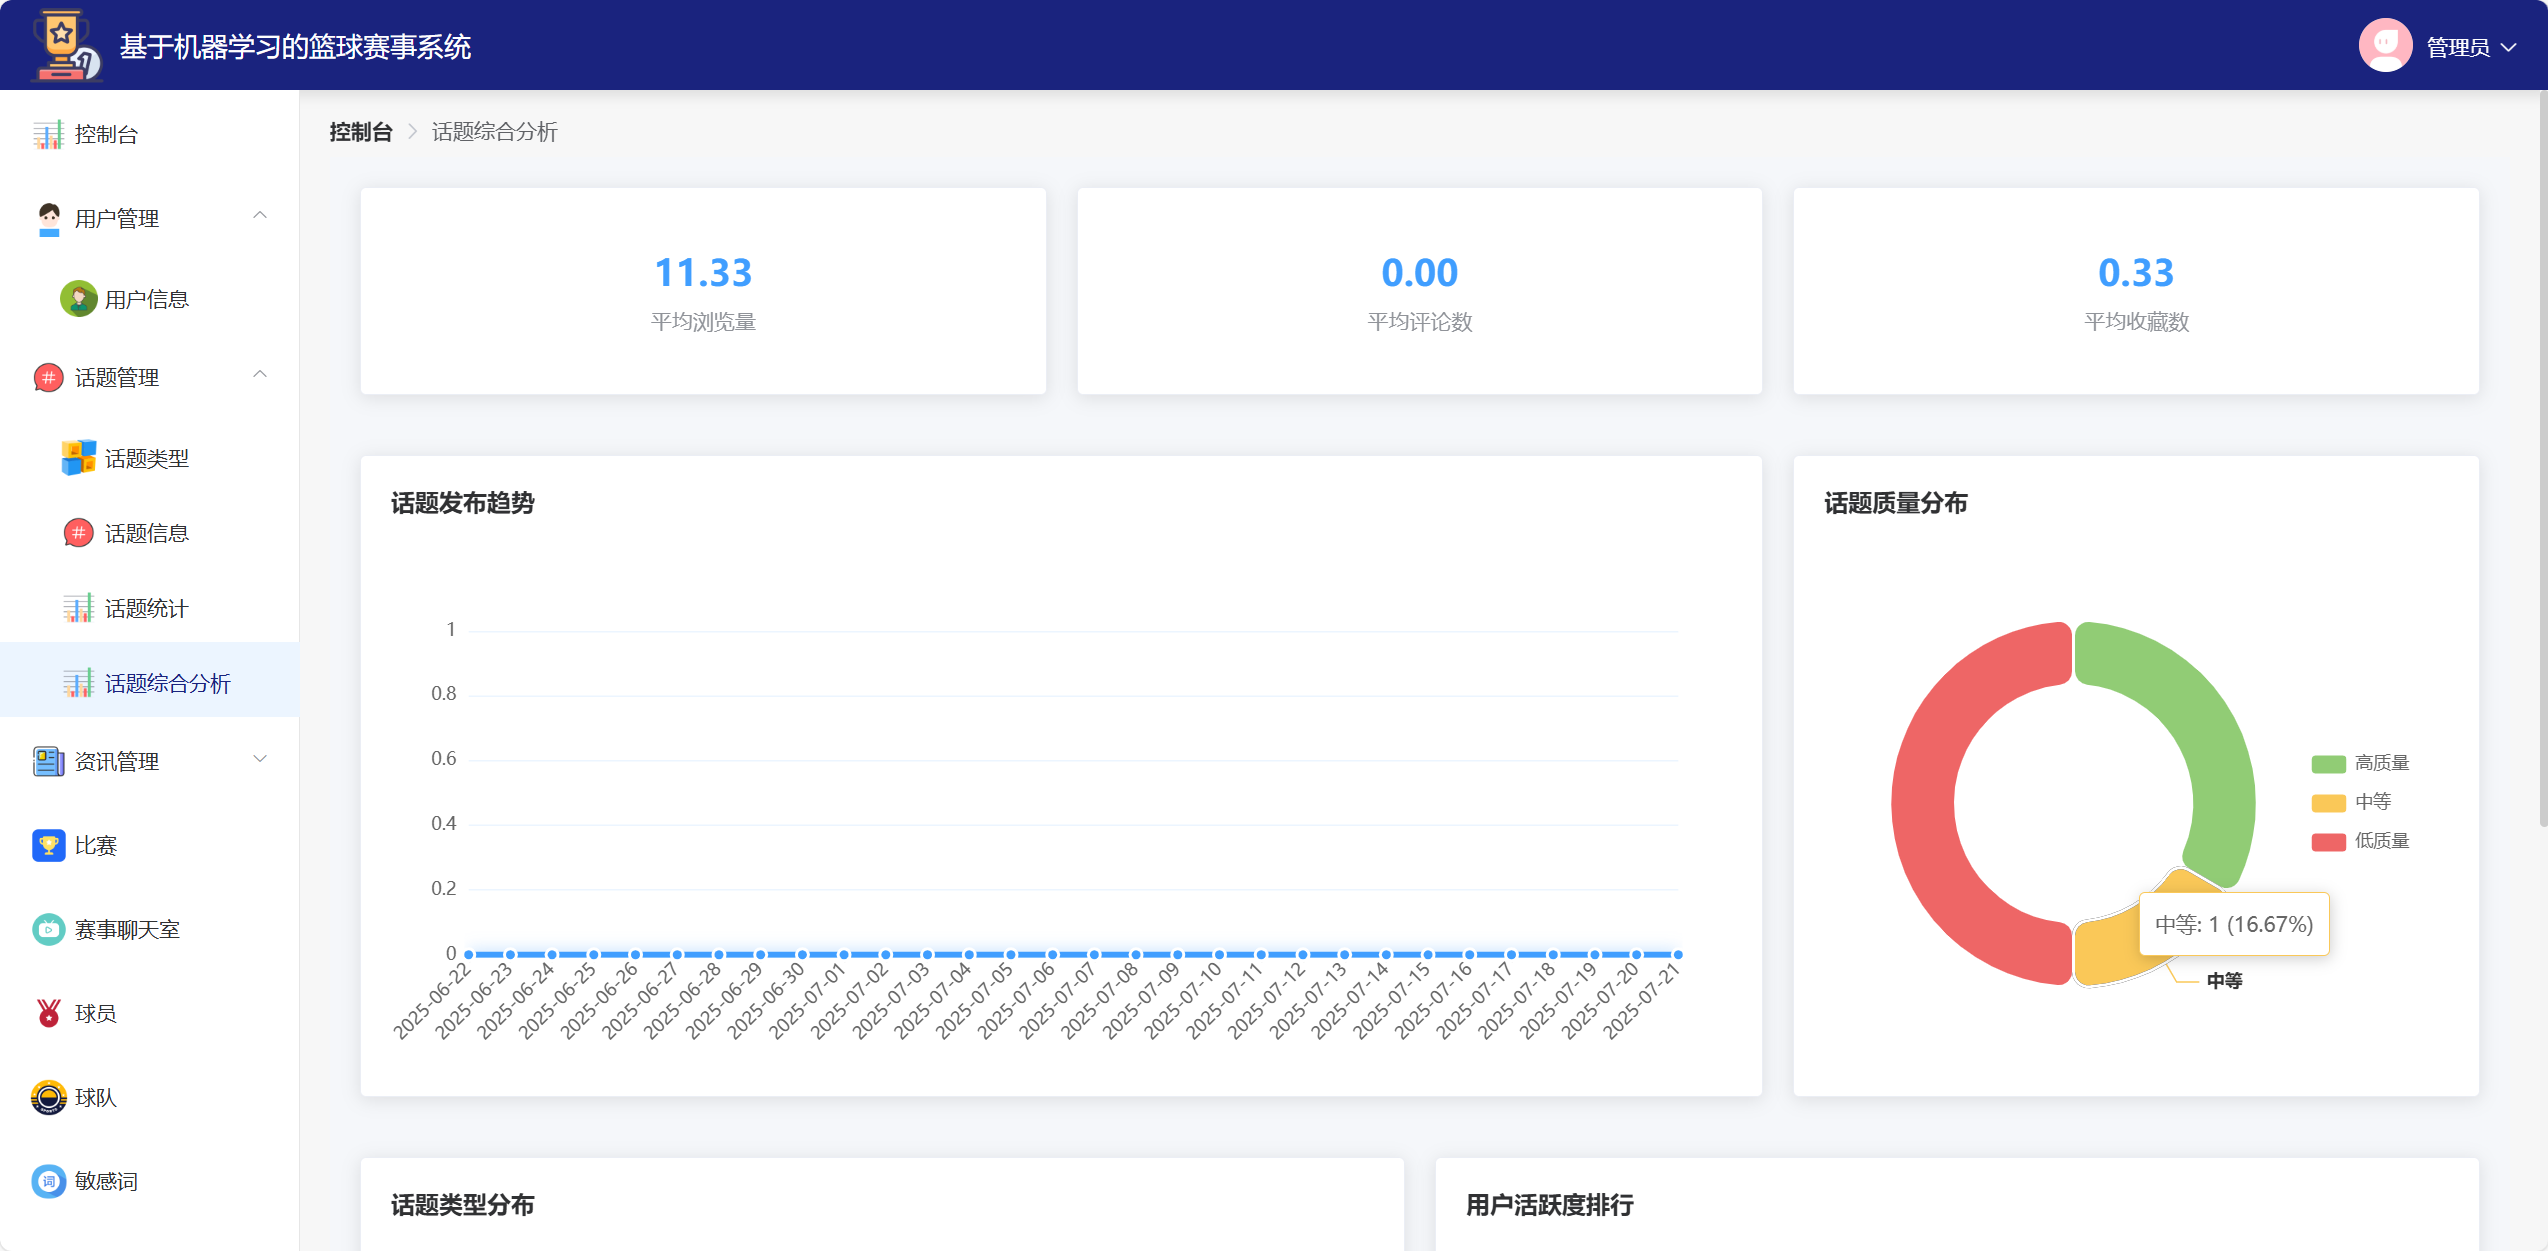This screenshot has height=1251, width=2548.
Task: Click the 球队 team badge icon
Action: click(48, 1097)
